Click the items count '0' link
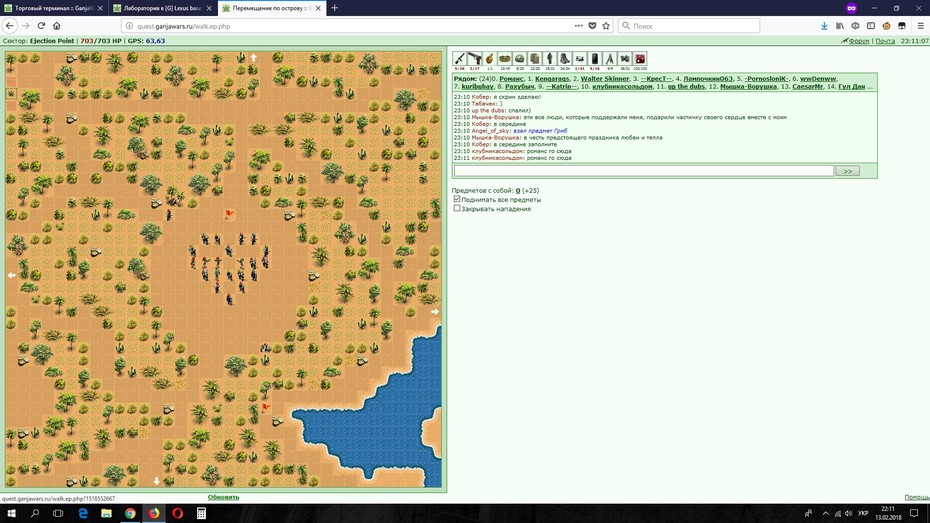Image resolution: width=930 pixels, height=523 pixels. click(518, 190)
